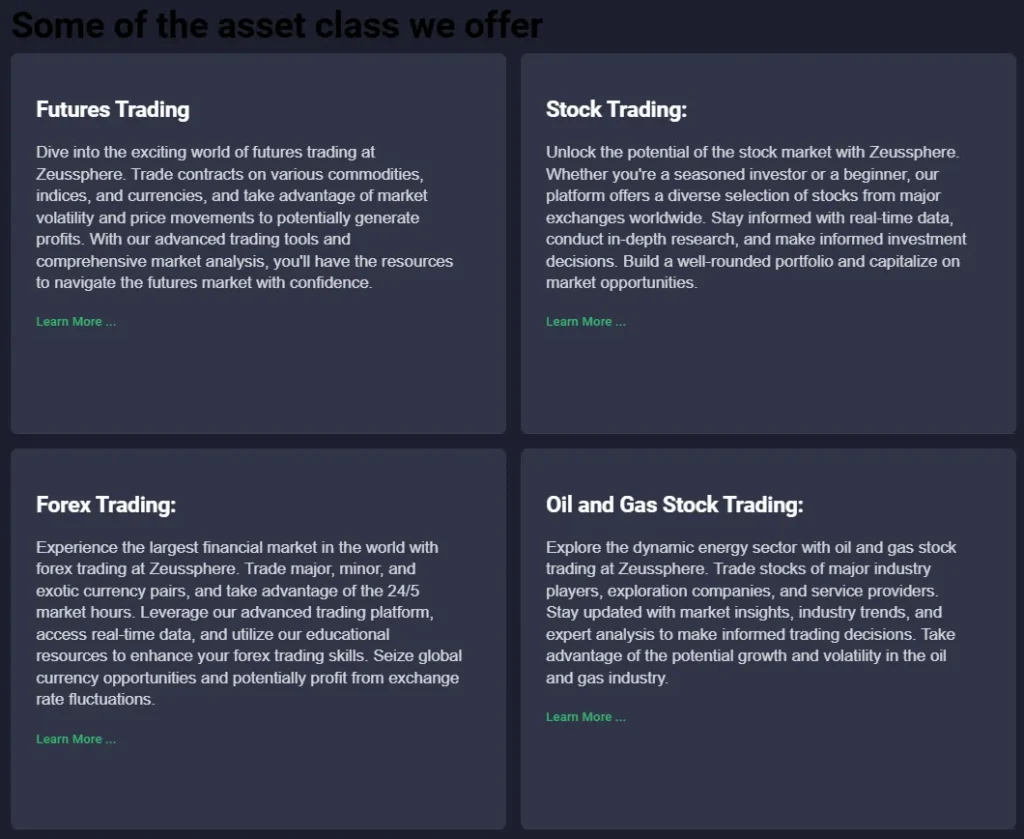Click the 'Some of the asset class' page heading
Image resolution: width=1024 pixels, height=839 pixels.
click(x=276, y=24)
